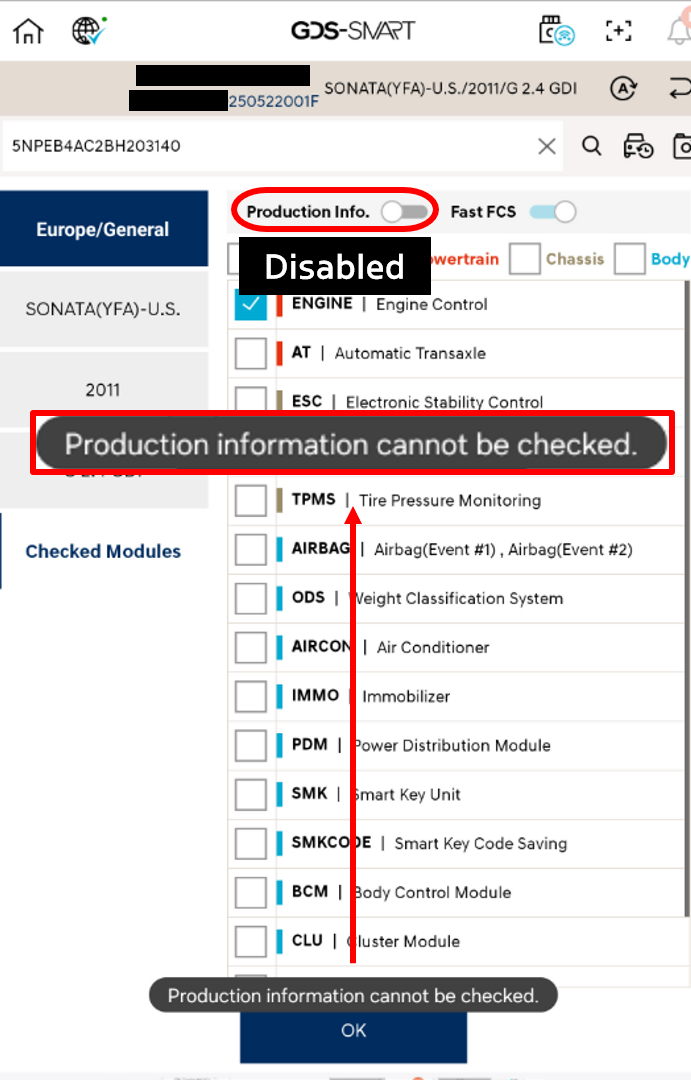The width and height of the screenshot is (691, 1080).
Task: Start a VIN search with the magnifier icon
Action: (591, 146)
